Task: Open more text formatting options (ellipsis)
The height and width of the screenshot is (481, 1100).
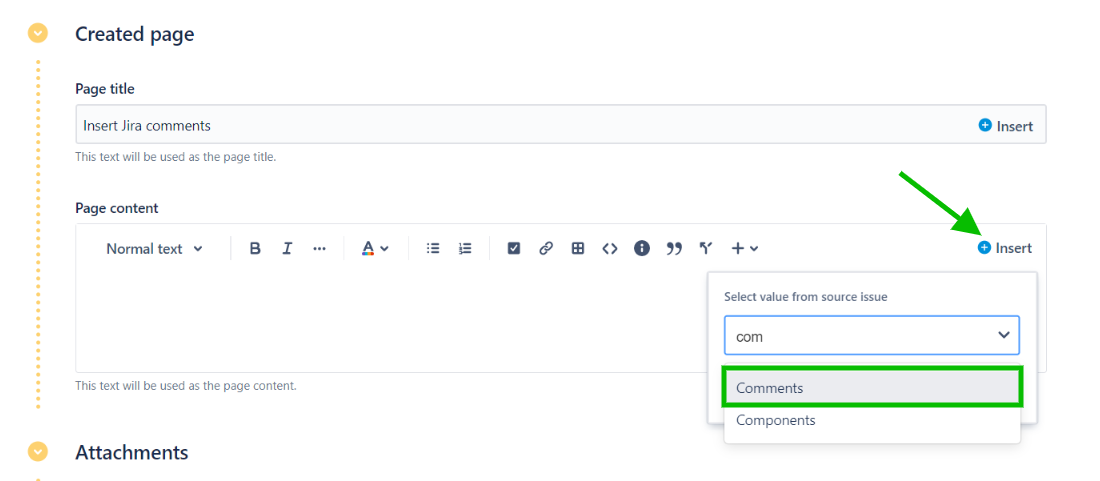Action: click(319, 249)
